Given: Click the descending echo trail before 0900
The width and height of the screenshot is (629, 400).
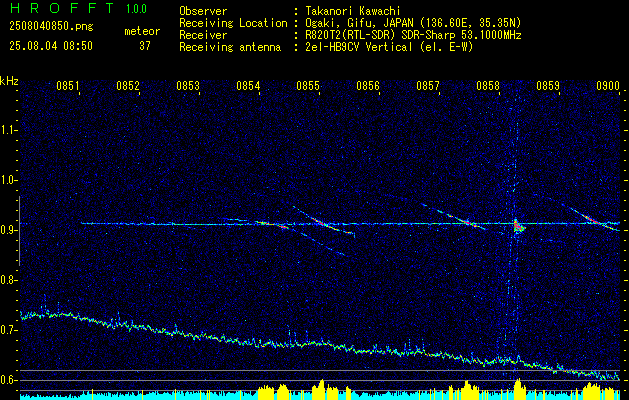Looking at the screenshot, I should (590, 218).
